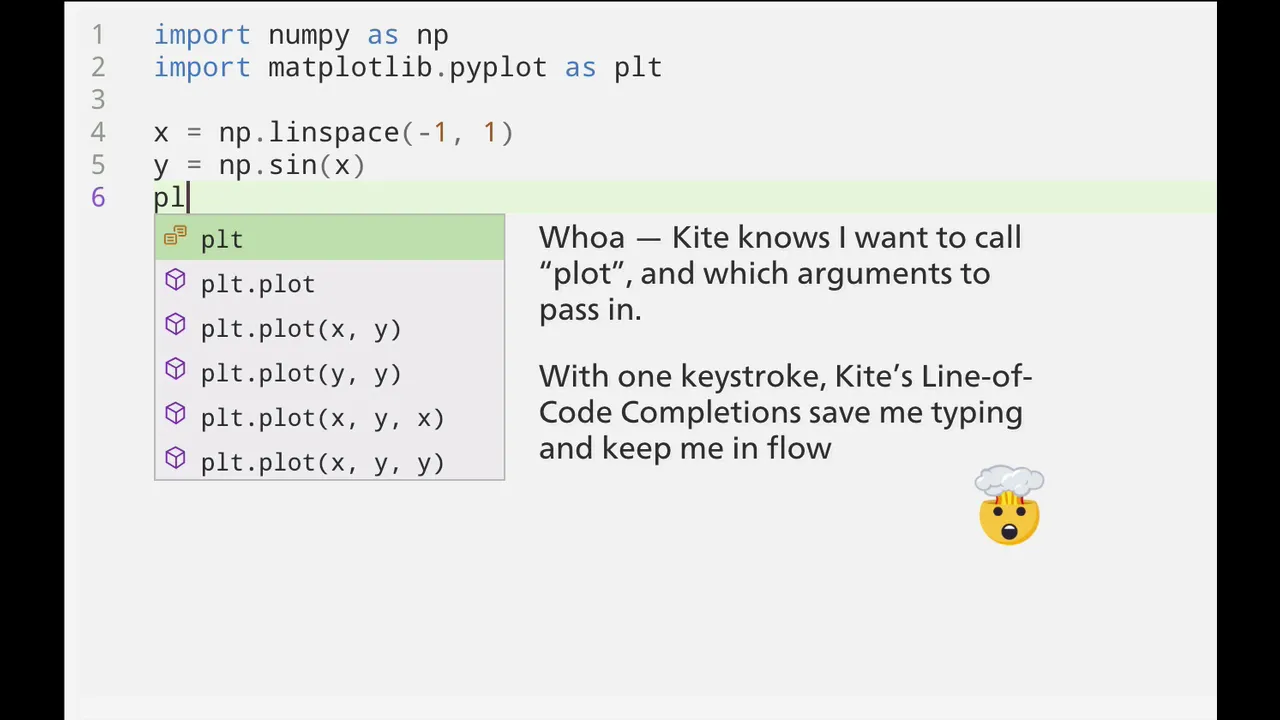1280x720 pixels.
Task: Pick the "plt.plot(x, y, y)" completion
Action: click(x=329, y=461)
